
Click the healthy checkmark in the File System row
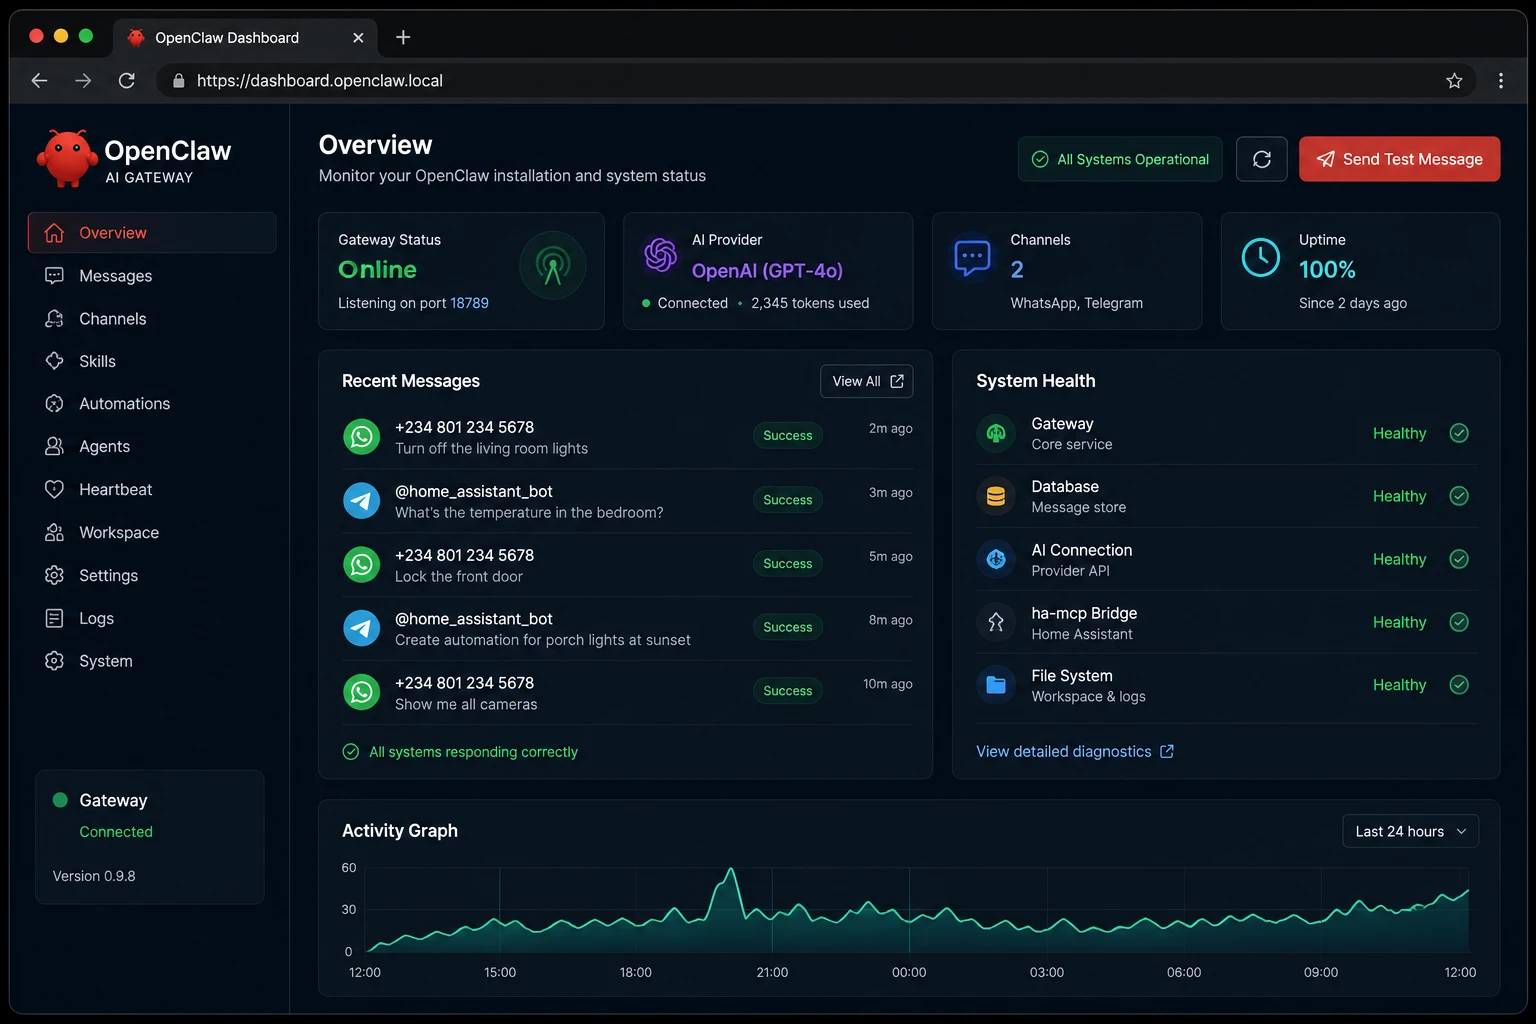[1459, 685]
